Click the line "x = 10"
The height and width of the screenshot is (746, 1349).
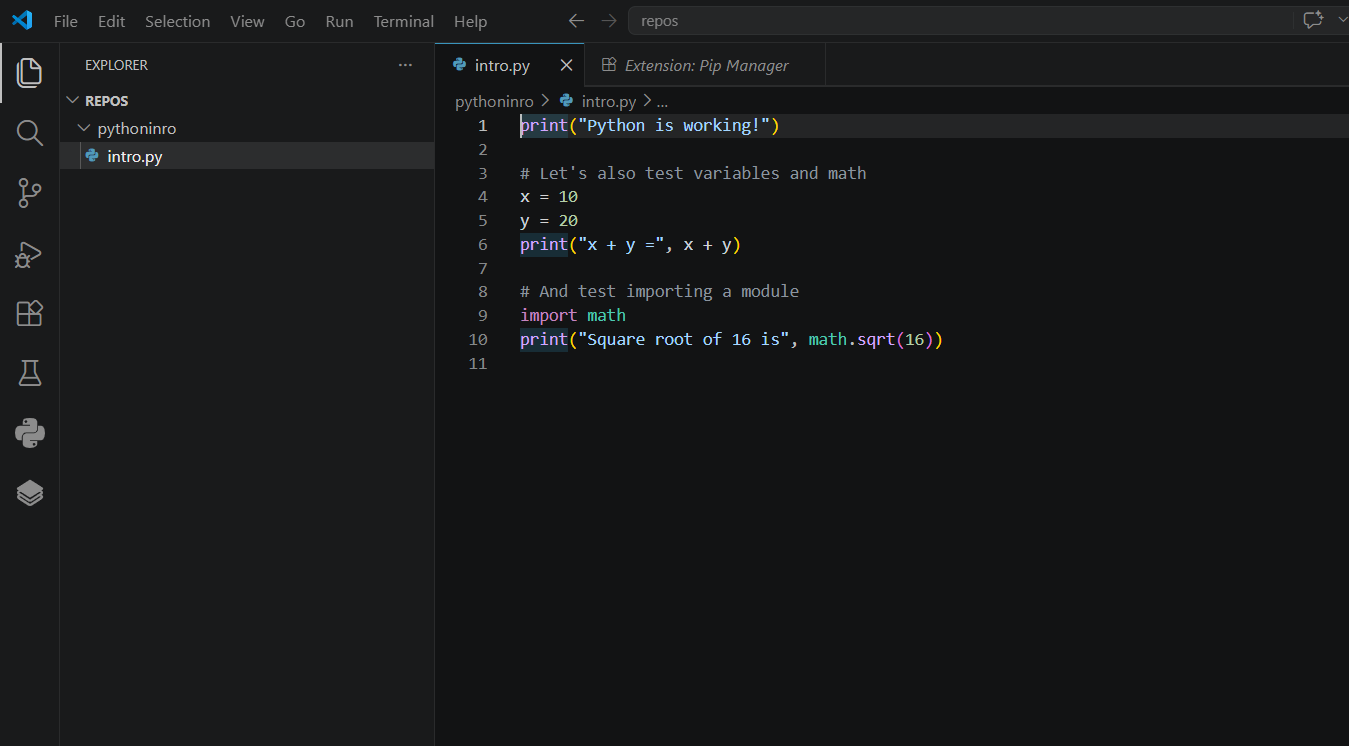(549, 197)
